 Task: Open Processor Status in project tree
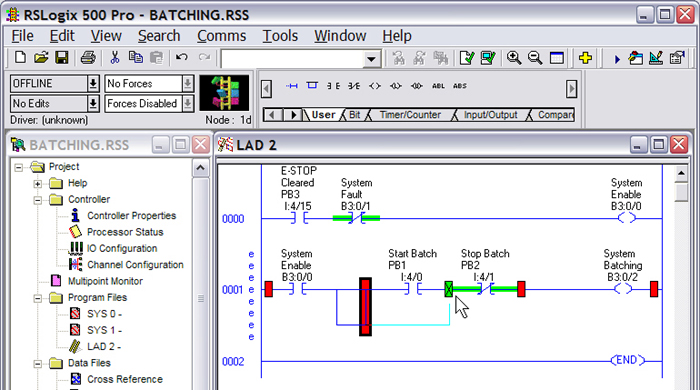tap(125, 232)
